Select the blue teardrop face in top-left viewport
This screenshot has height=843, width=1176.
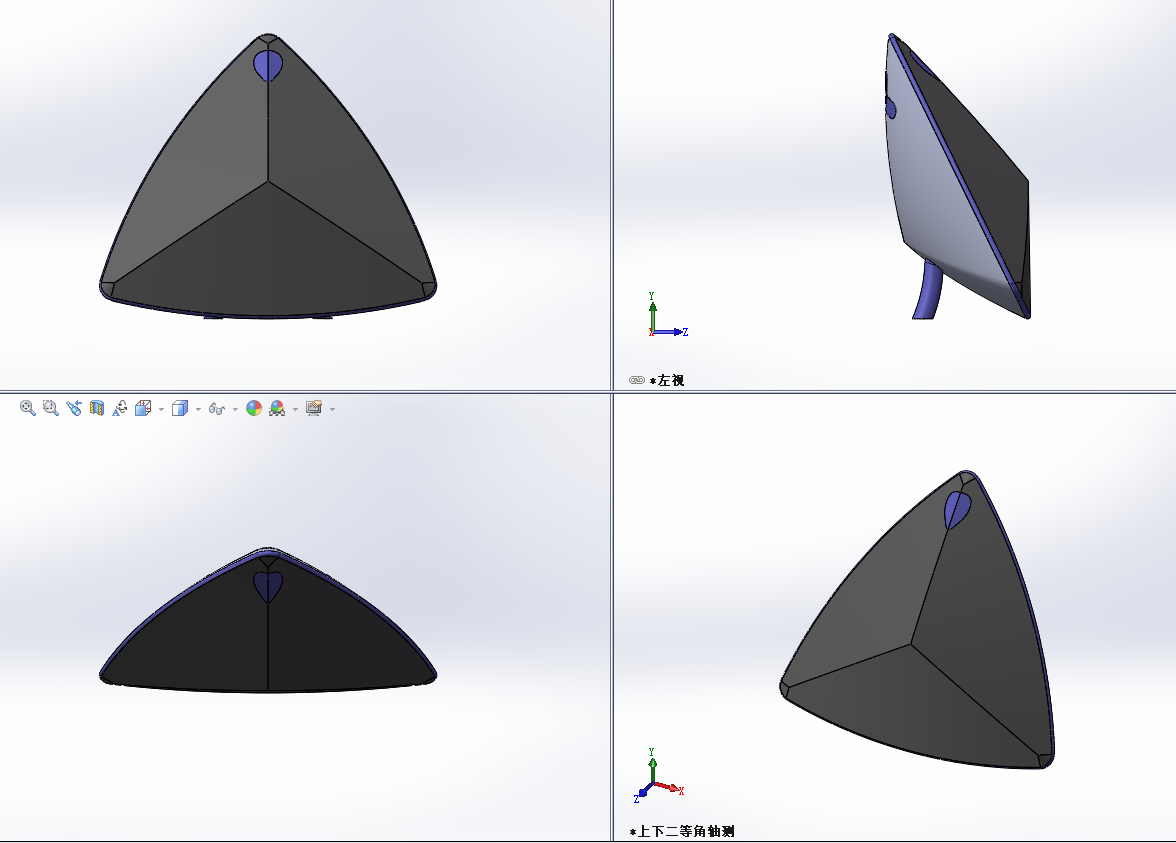click(x=268, y=65)
